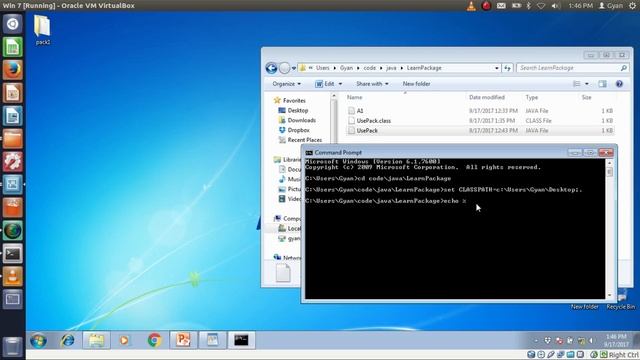Open Internet Explorer from taskbar
Image resolution: width=640 pixels, height=360 pixels.
[x=67, y=340]
